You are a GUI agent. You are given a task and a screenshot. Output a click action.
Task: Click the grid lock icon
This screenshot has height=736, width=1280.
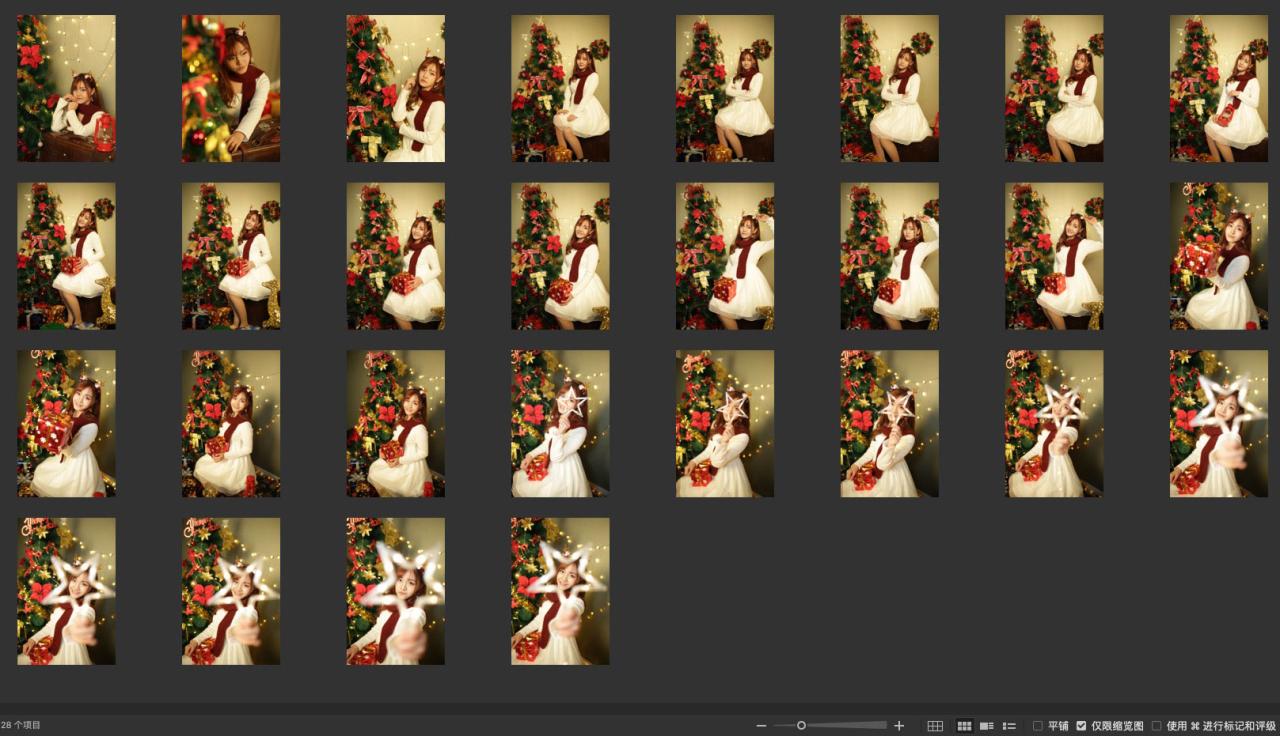coord(935,726)
